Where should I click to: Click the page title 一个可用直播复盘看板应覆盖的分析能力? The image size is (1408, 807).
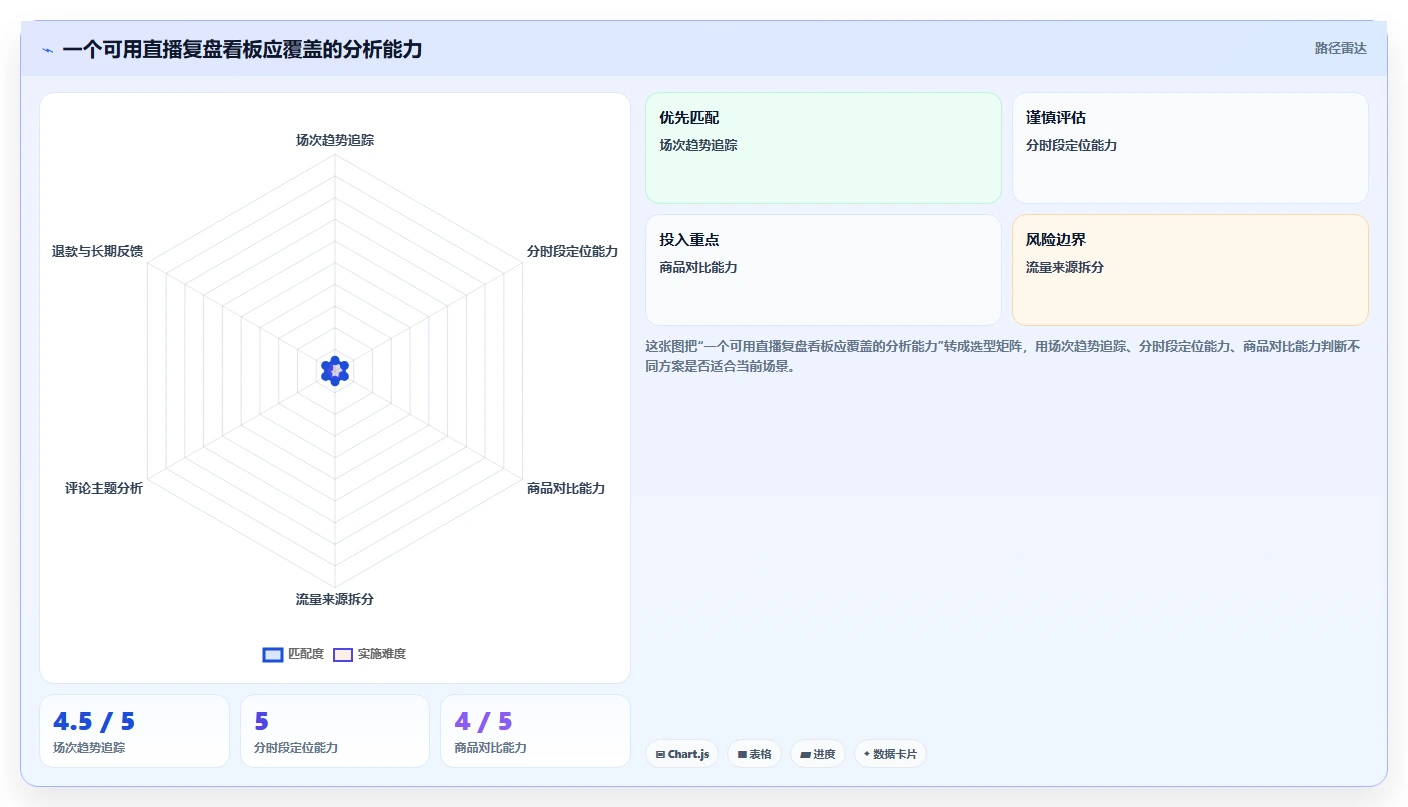pyautogui.click(x=242, y=49)
